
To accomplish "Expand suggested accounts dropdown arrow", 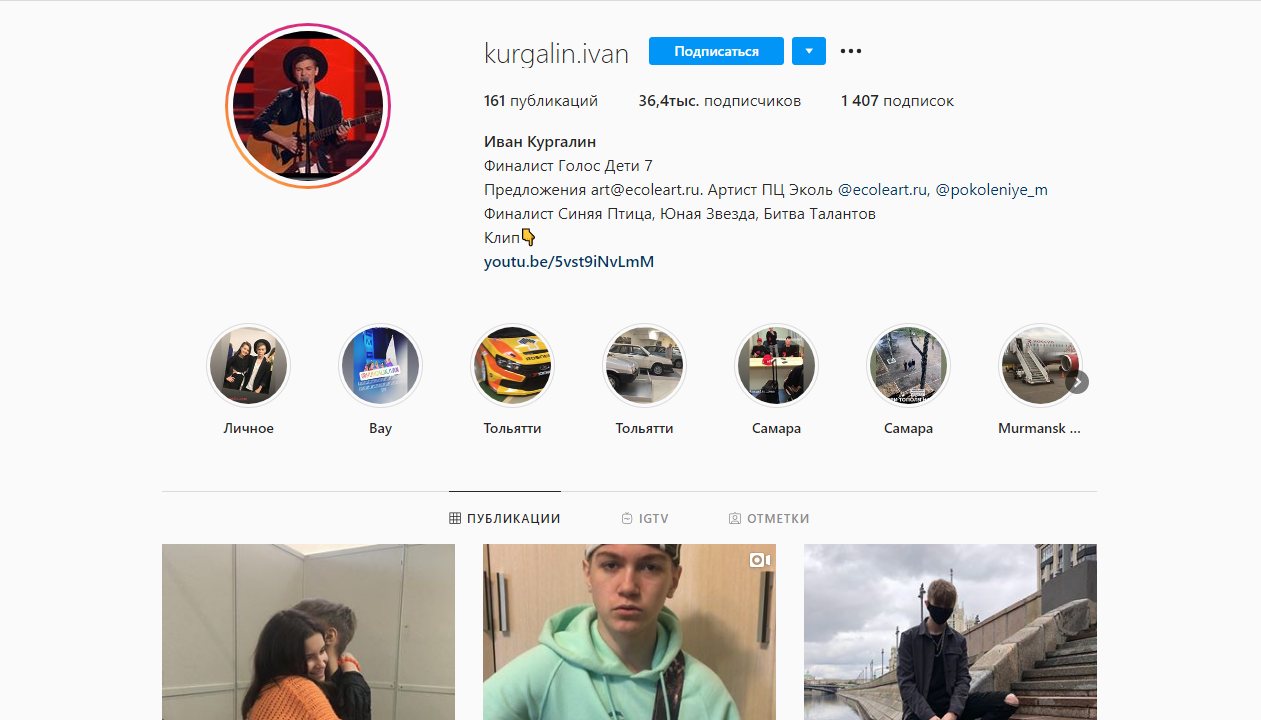I will click(x=809, y=51).
